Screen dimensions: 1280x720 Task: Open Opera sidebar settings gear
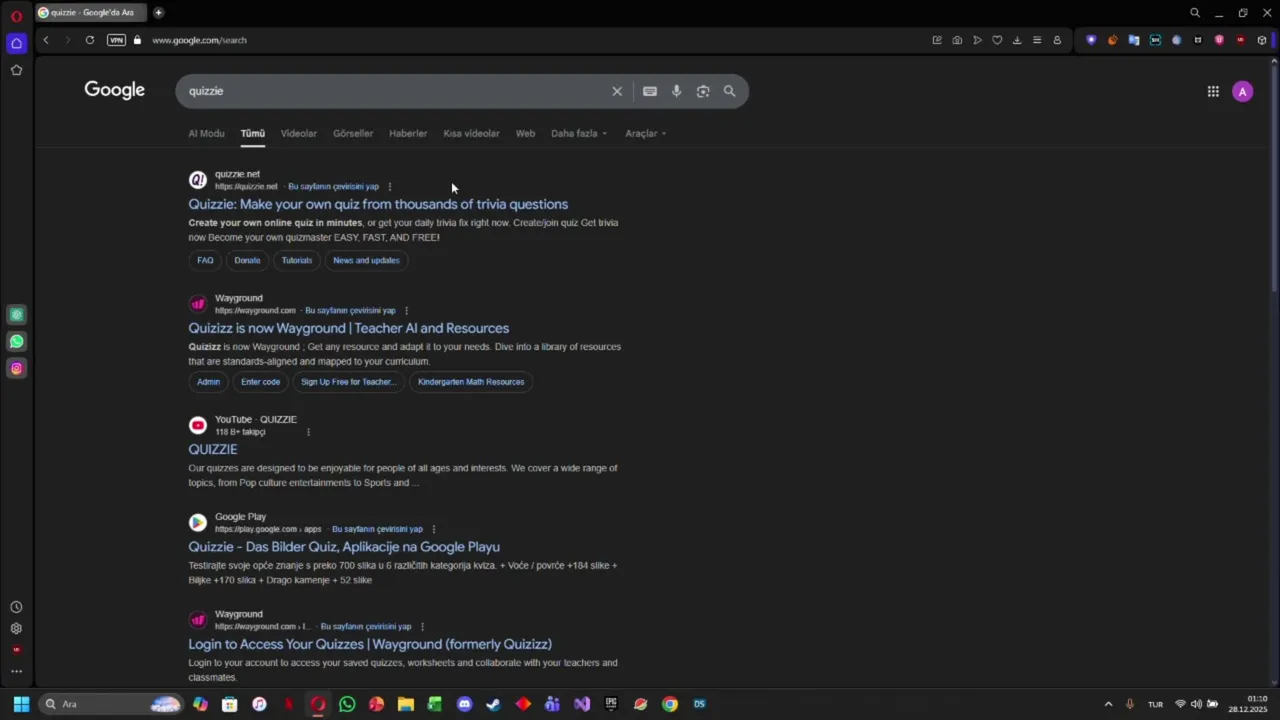coord(16,629)
